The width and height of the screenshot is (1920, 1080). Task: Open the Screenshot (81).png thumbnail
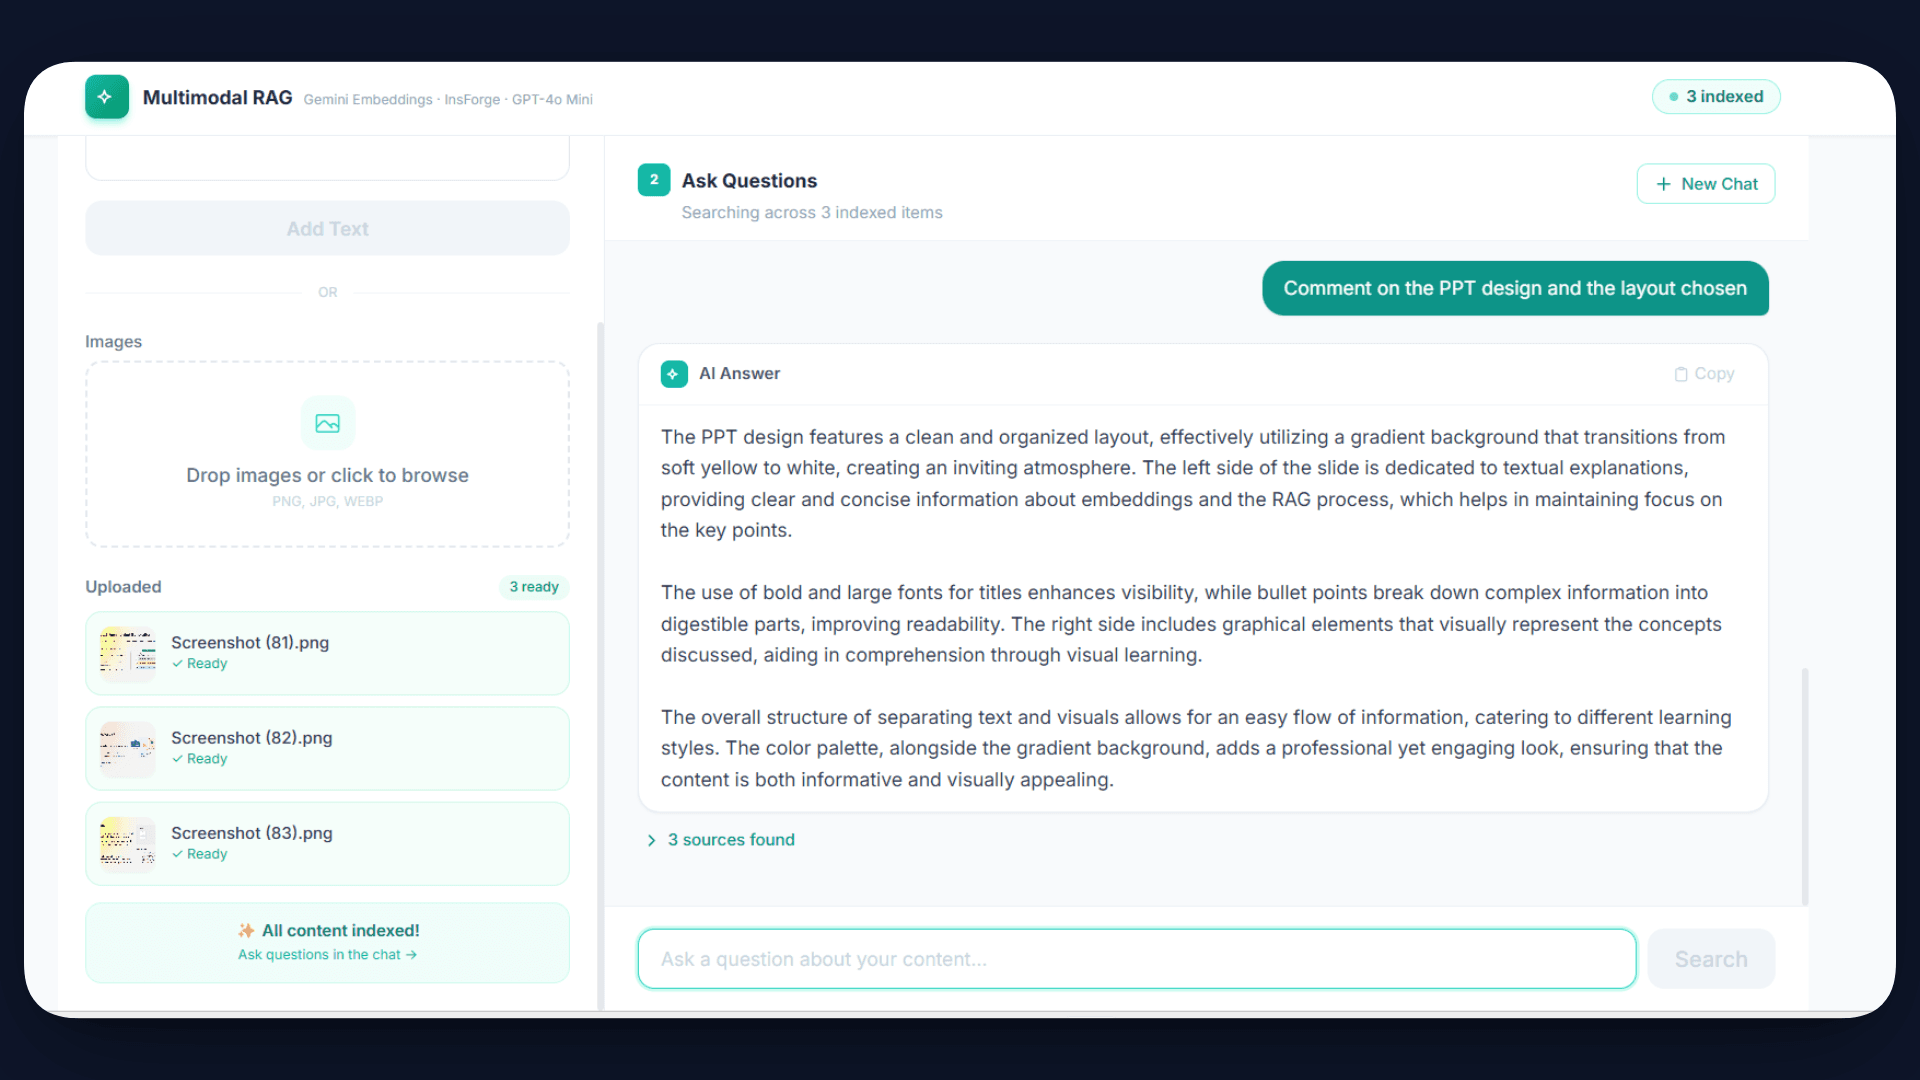click(128, 653)
